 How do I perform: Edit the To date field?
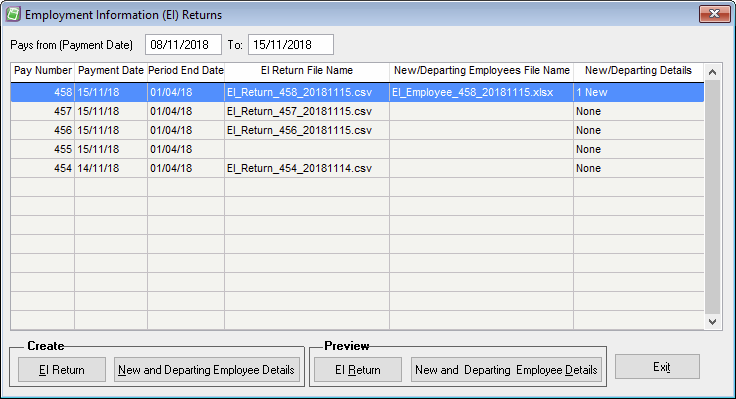point(291,45)
